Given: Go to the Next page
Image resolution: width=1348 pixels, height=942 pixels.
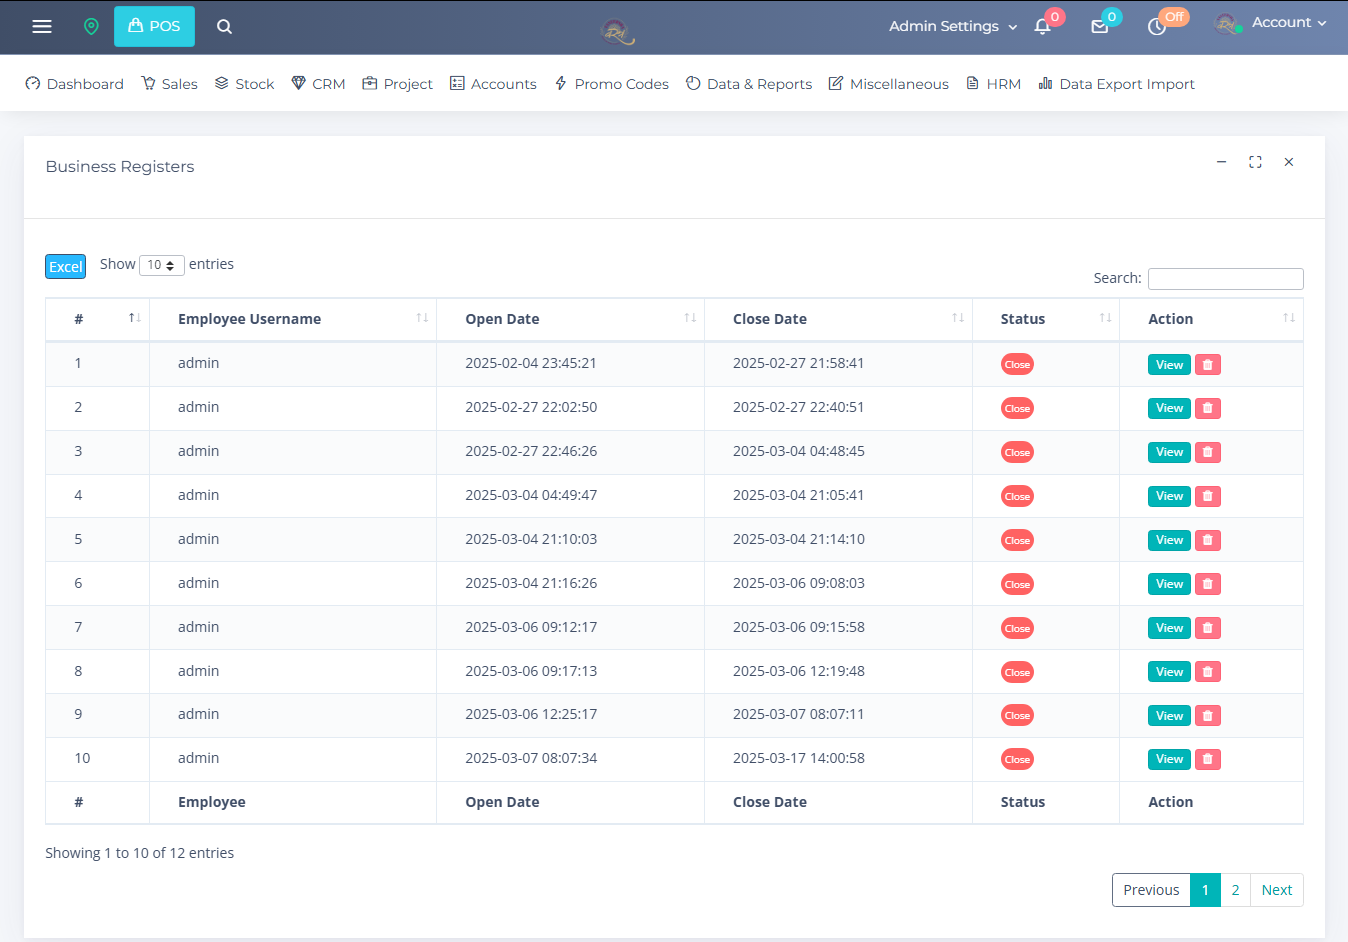Looking at the screenshot, I should point(1277,890).
